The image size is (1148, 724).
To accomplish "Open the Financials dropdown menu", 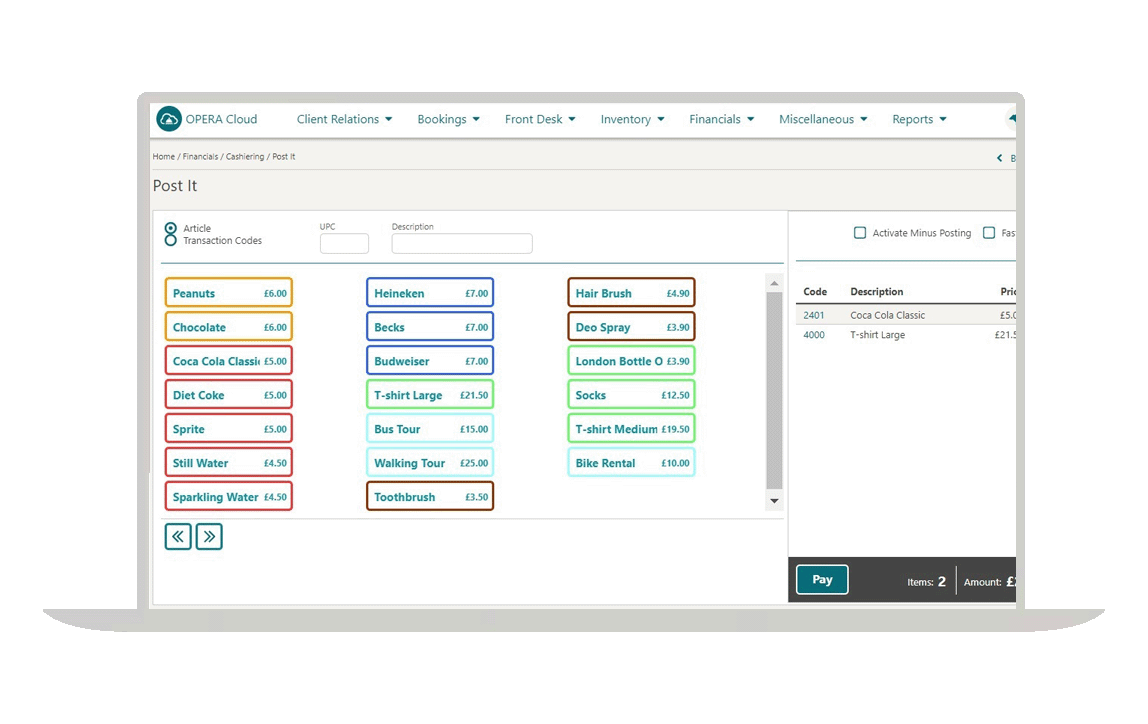I will coord(721,119).
